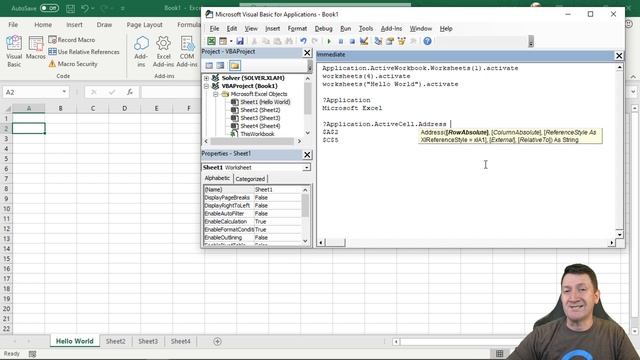Toggle AutoSave switch in Excel title bar
640x360 pixels.
(49, 8)
